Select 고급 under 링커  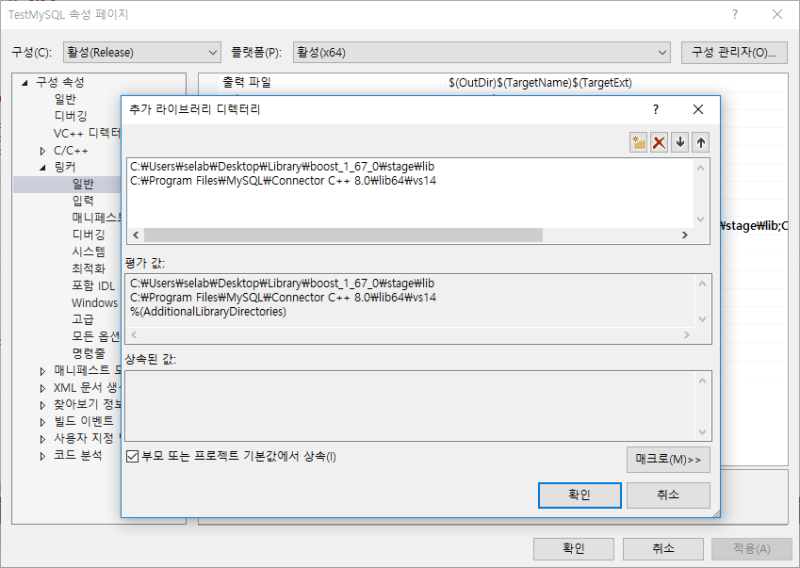click(x=83, y=319)
